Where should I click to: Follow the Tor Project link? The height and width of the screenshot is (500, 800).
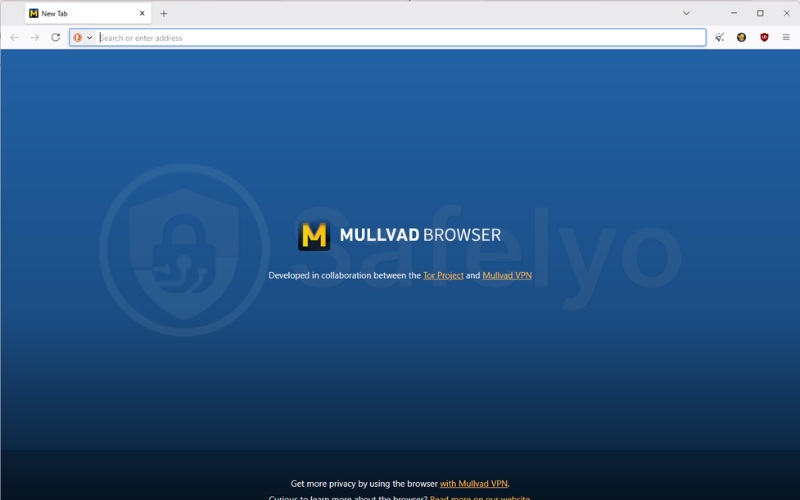click(x=443, y=276)
